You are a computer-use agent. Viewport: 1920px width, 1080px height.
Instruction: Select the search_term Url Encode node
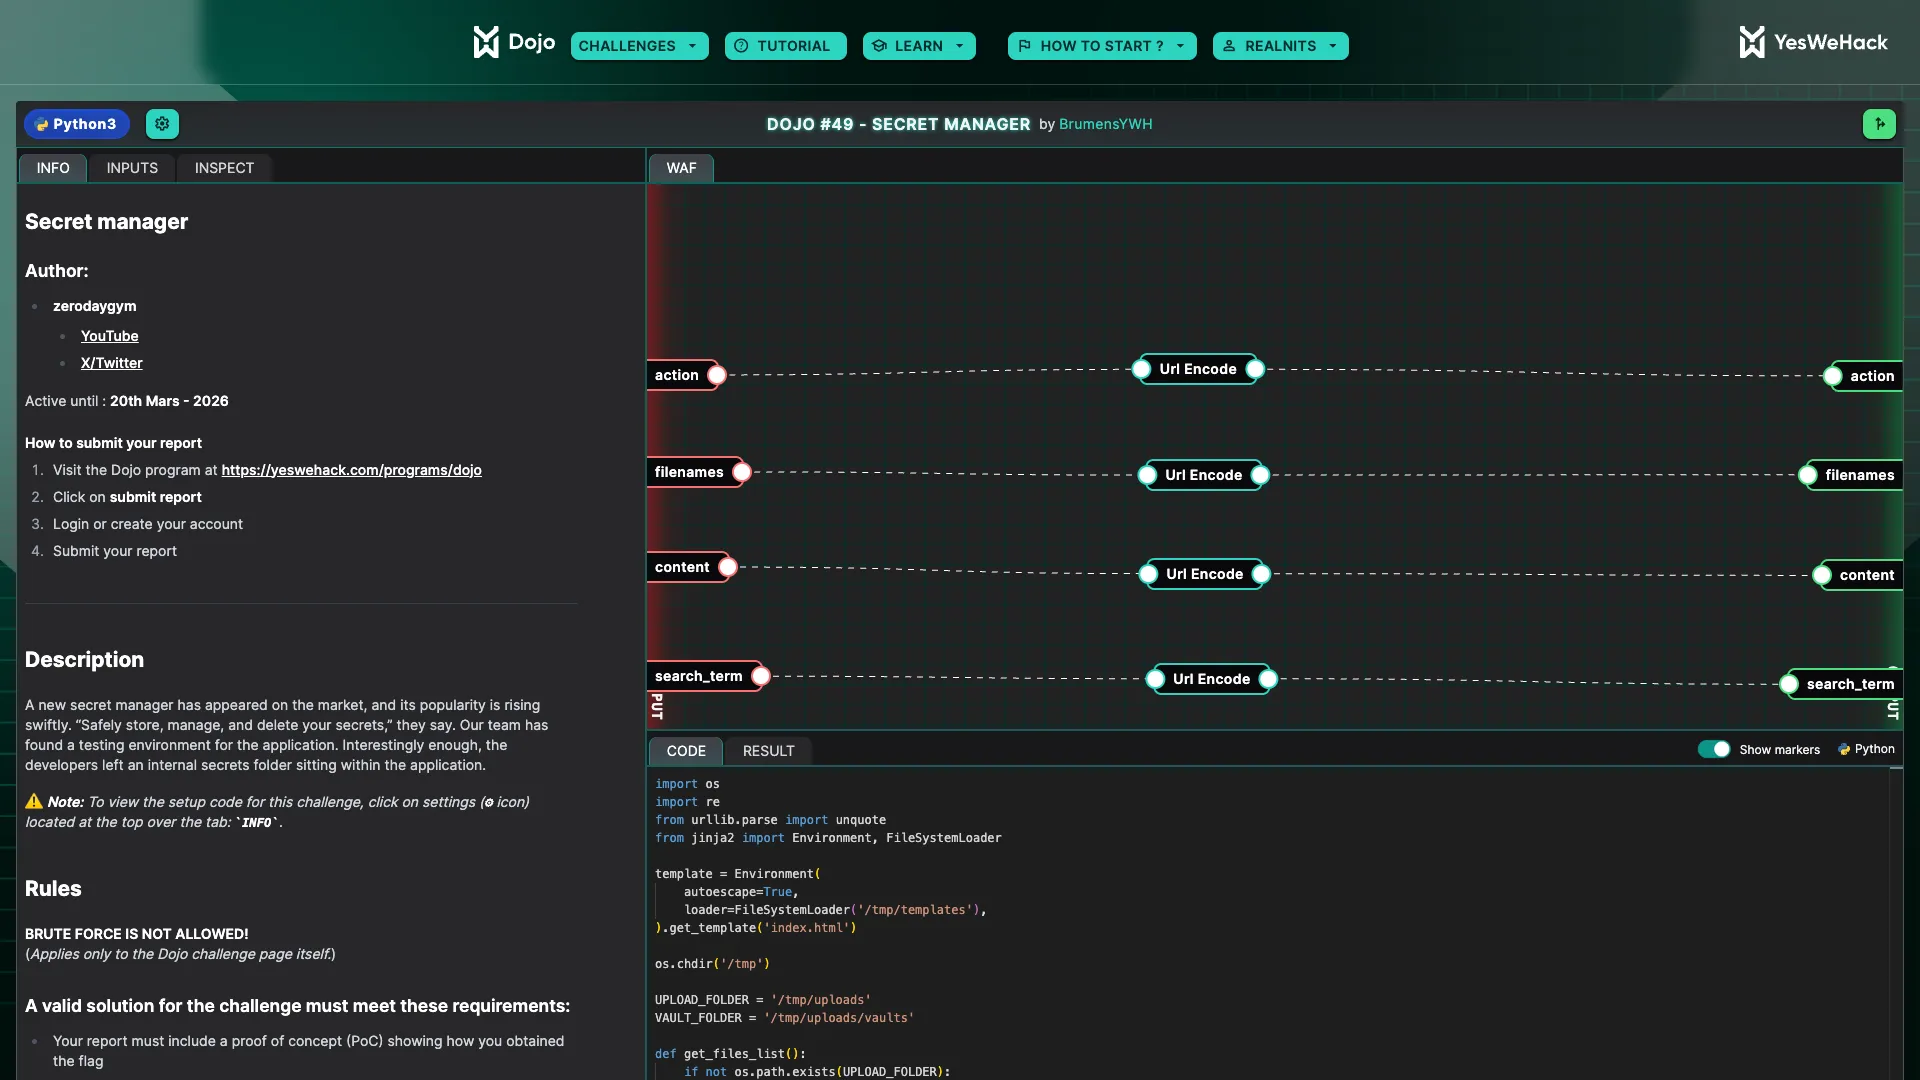(1211, 679)
